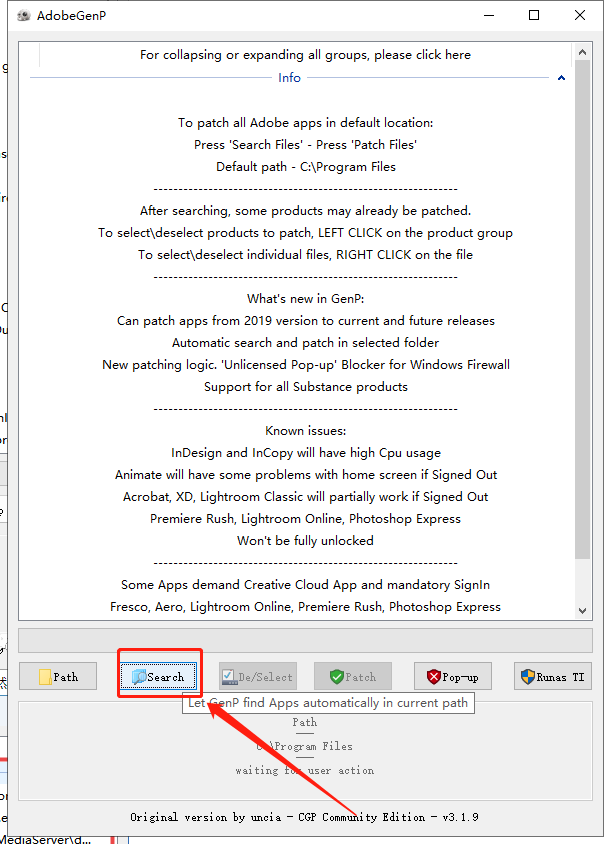Click the Path button with folder icon
Image resolution: width=611 pixels, height=844 pixels.
coord(58,677)
